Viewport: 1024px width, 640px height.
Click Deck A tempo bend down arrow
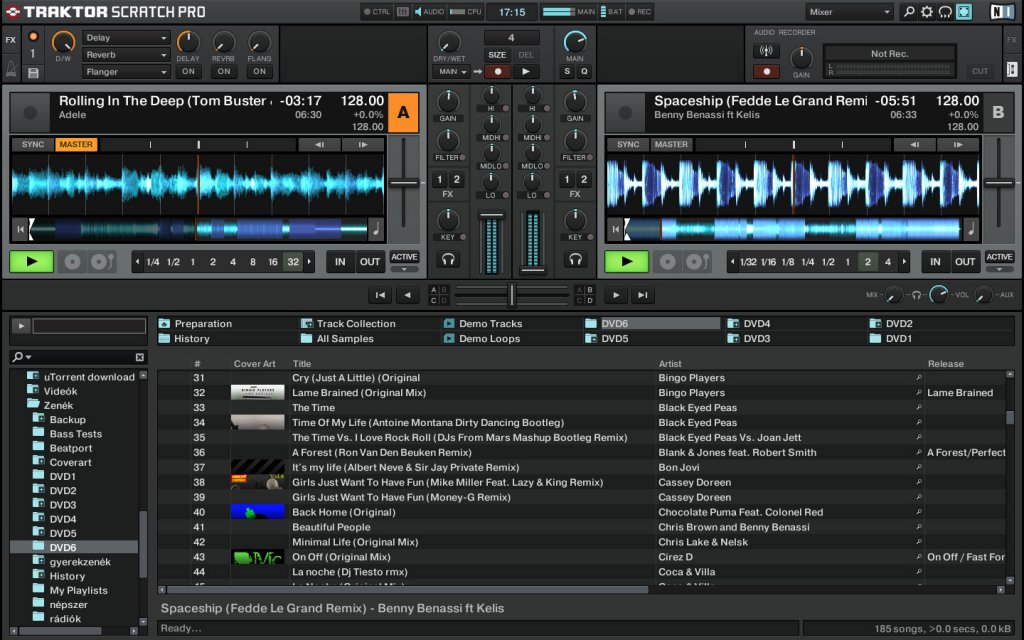coord(319,144)
